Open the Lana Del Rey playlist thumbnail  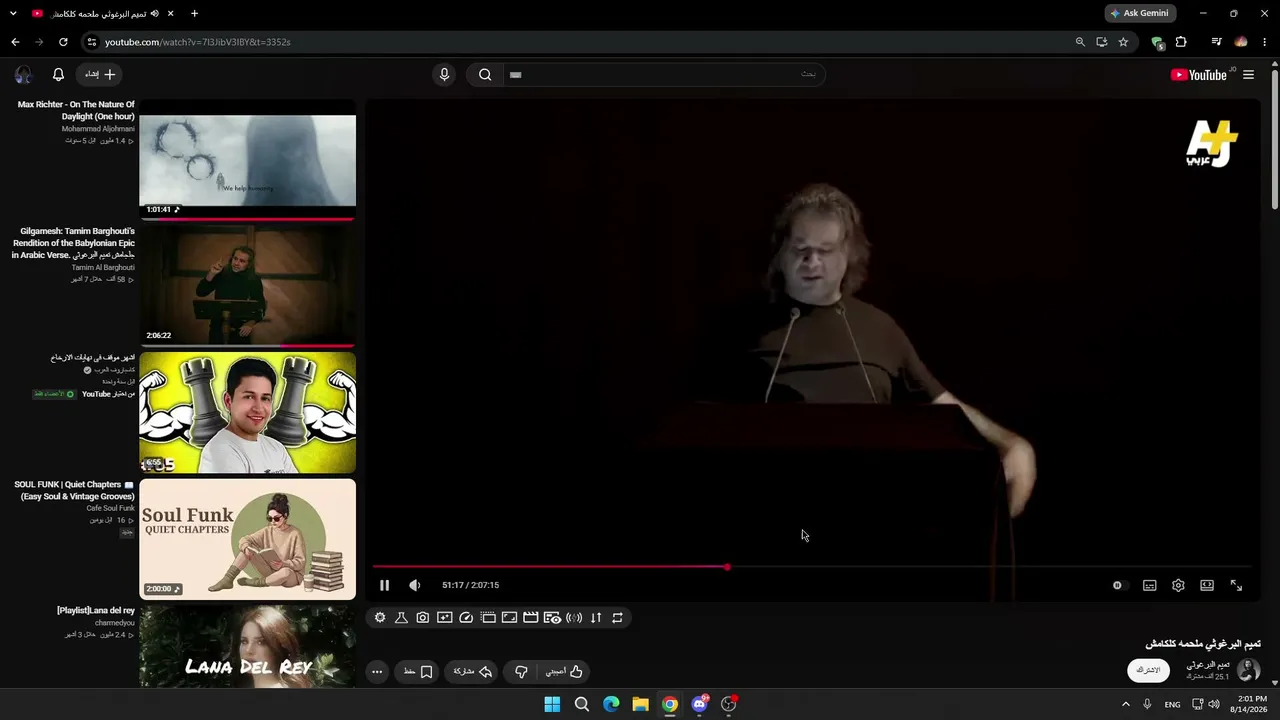point(247,647)
